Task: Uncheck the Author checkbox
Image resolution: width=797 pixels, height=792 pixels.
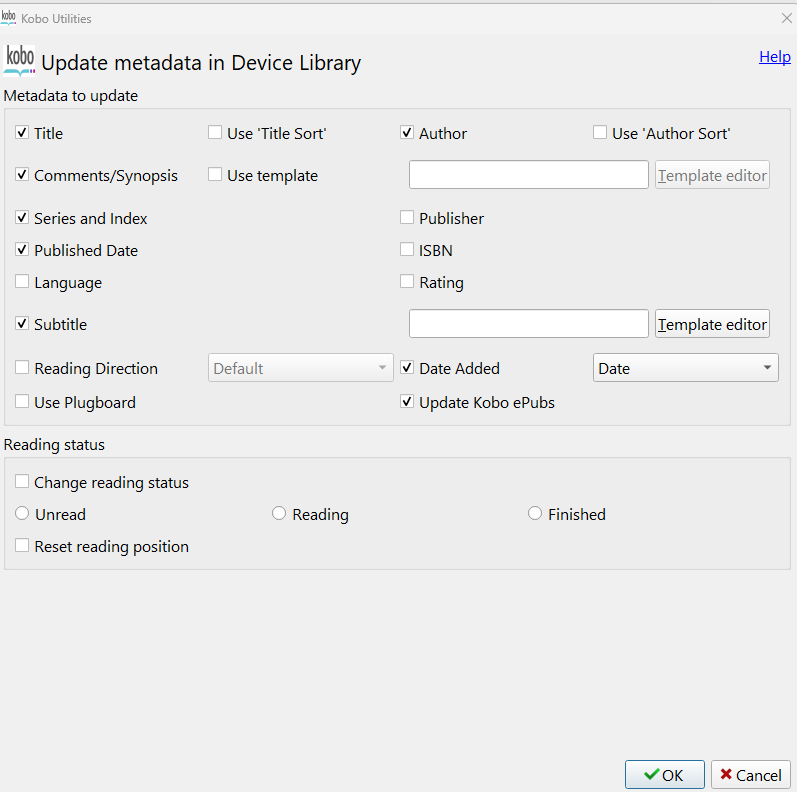Action: click(x=407, y=133)
